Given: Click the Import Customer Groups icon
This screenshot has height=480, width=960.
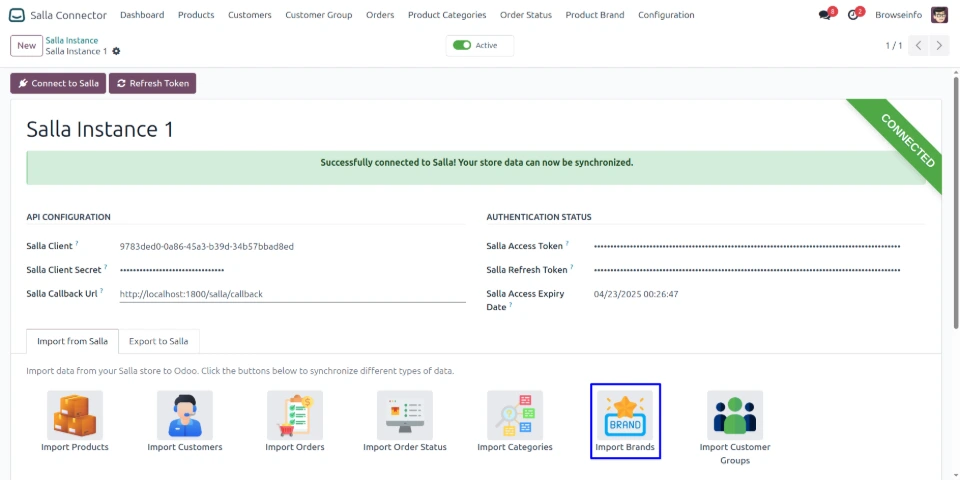Looking at the screenshot, I should (x=735, y=414).
